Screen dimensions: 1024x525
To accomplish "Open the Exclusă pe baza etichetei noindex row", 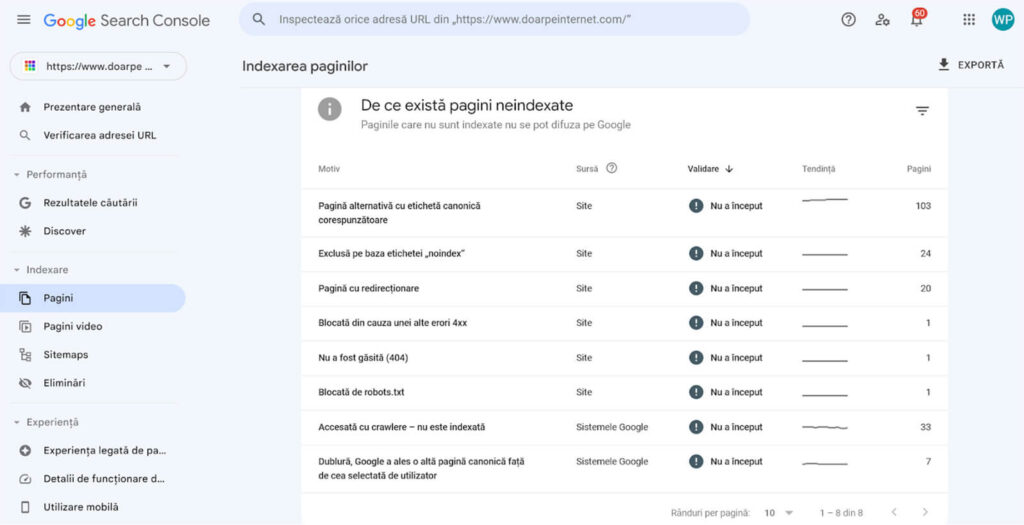I will [x=624, y=254].
